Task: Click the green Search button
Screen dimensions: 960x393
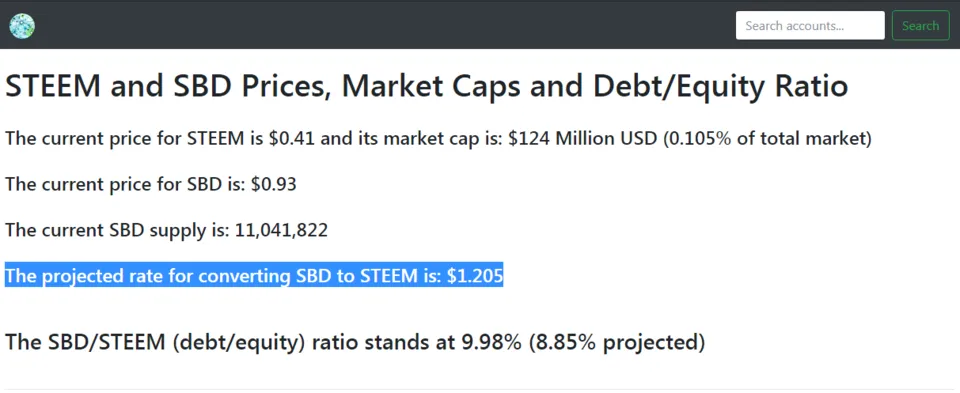Action: click(x=920, y=26)
